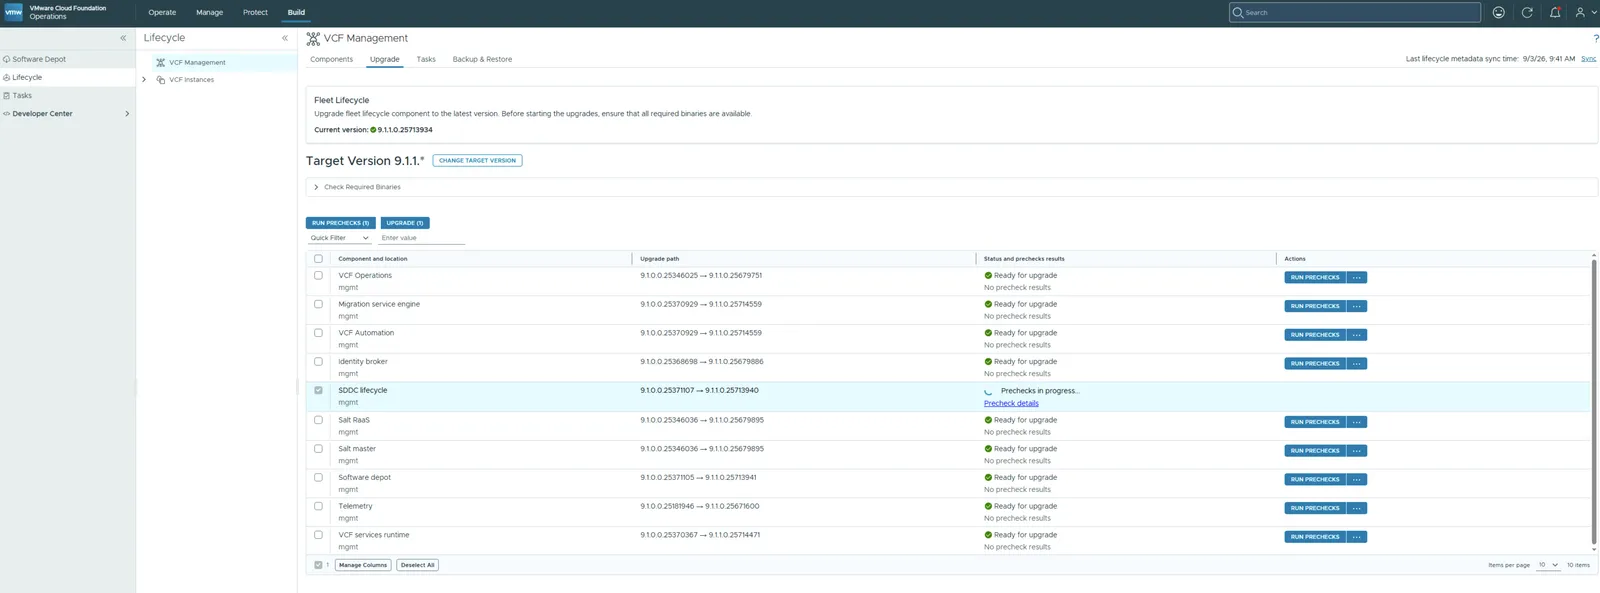Collapse the Lifecycle side panel

(285, 38)
